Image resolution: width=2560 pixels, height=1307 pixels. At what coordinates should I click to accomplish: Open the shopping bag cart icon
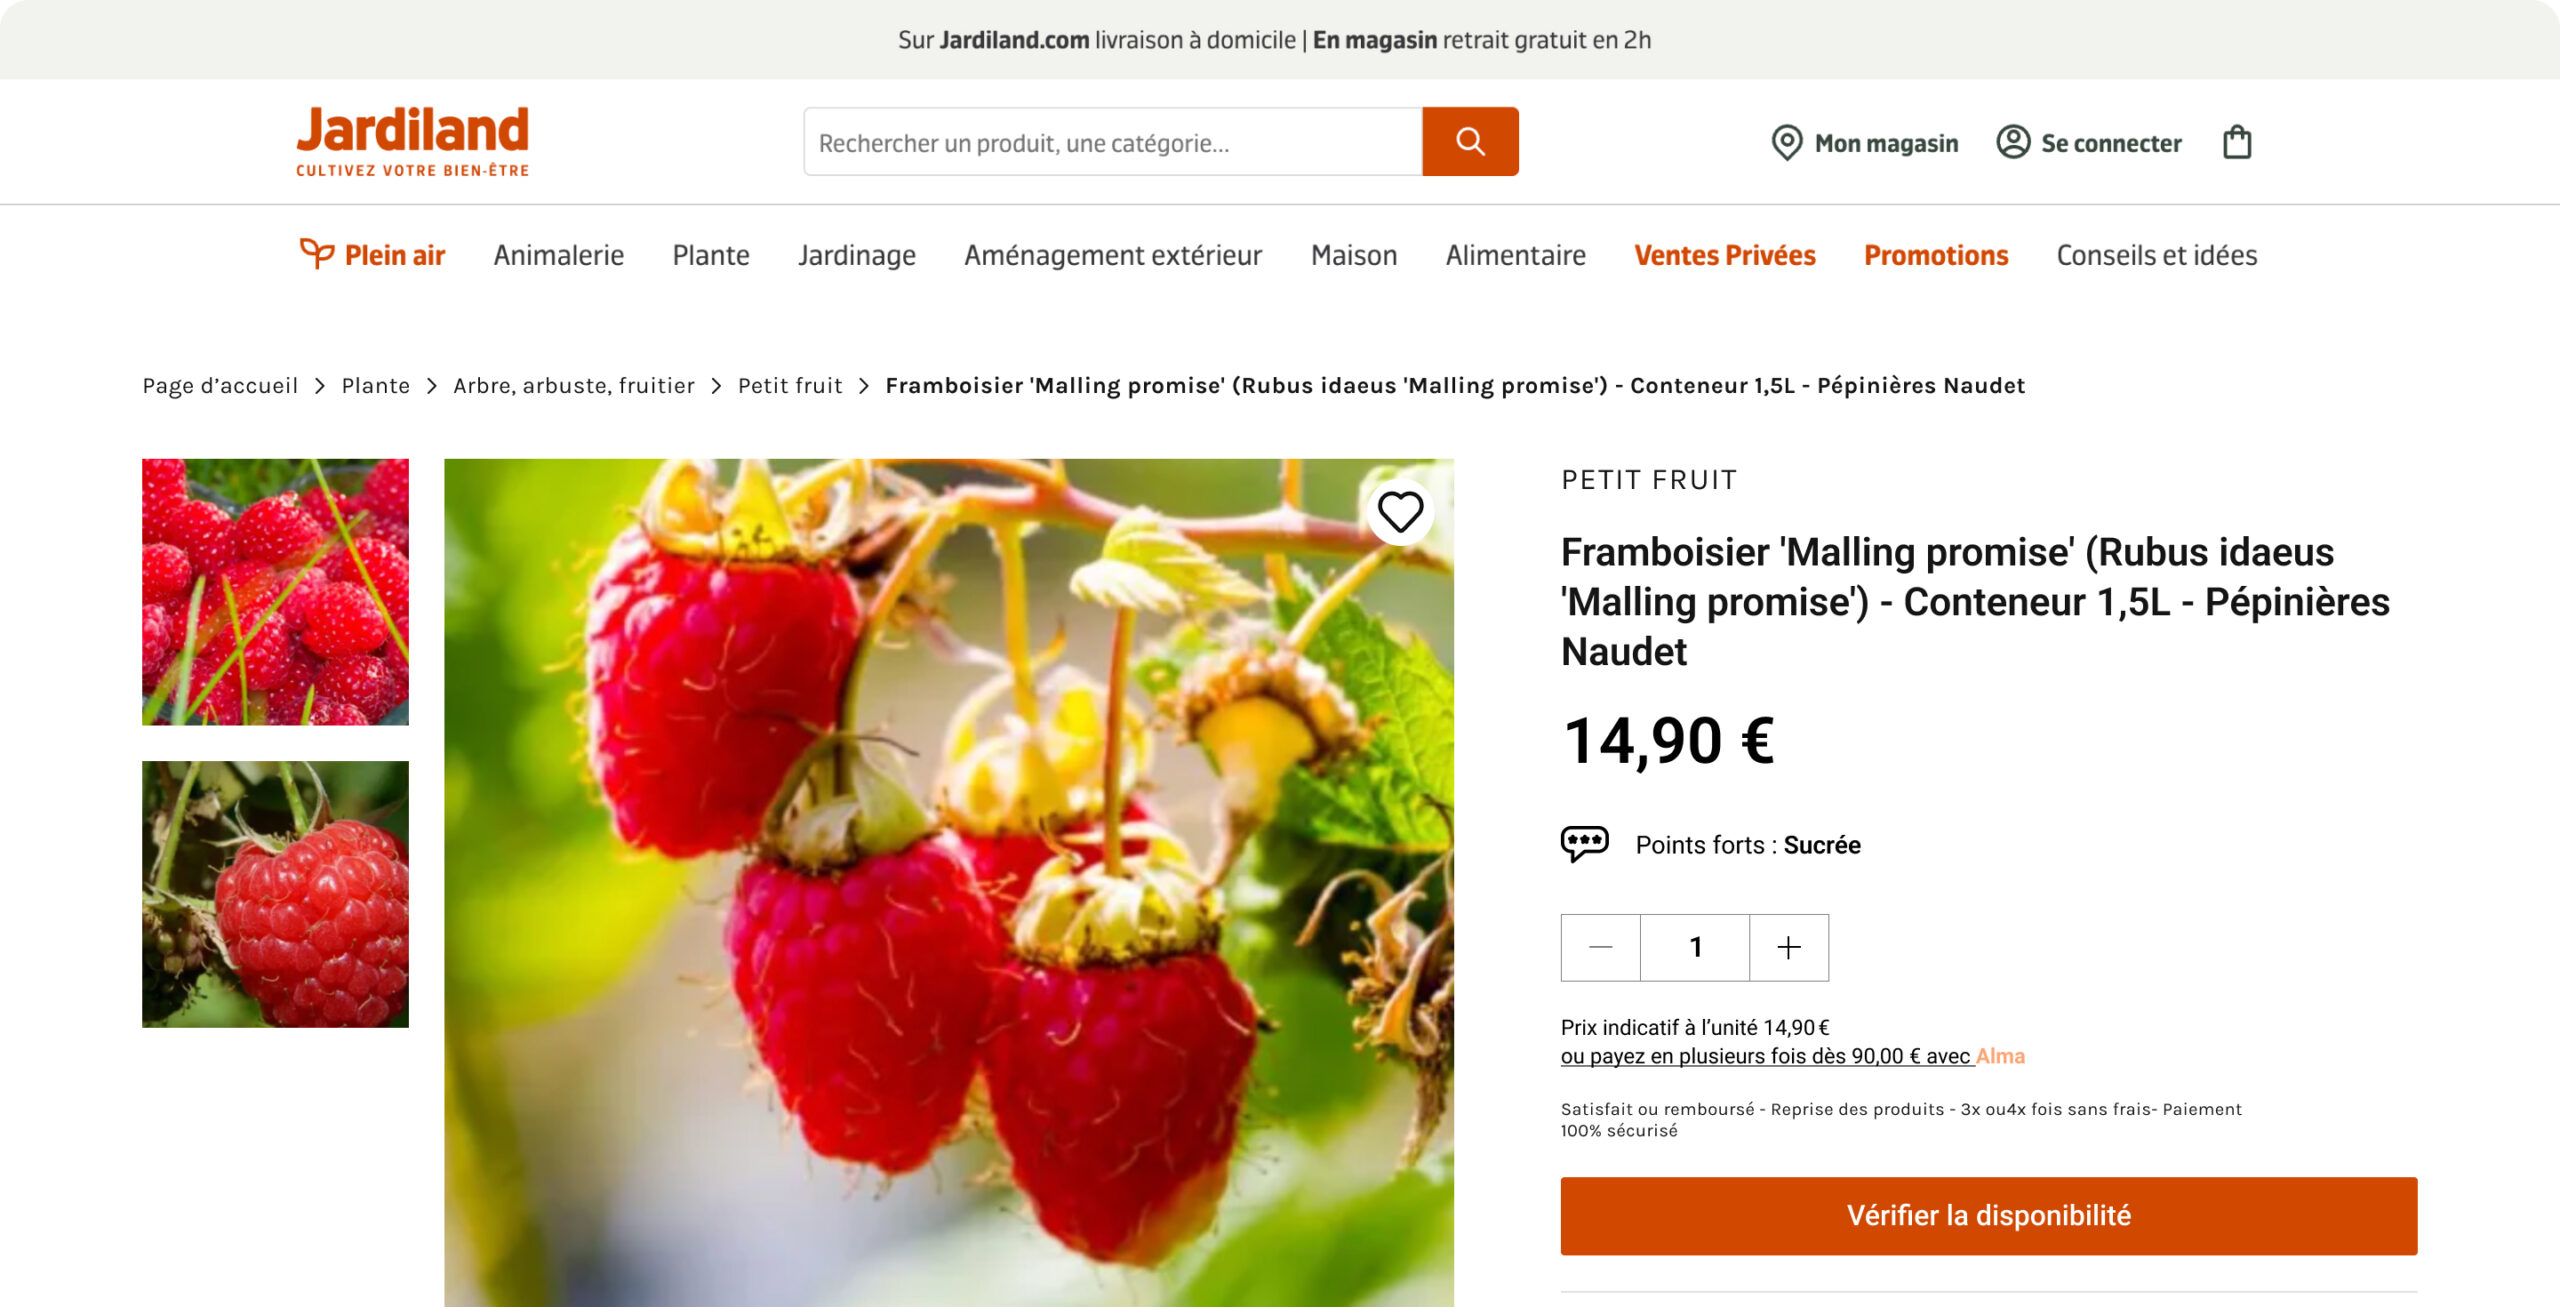[2237, 142]
